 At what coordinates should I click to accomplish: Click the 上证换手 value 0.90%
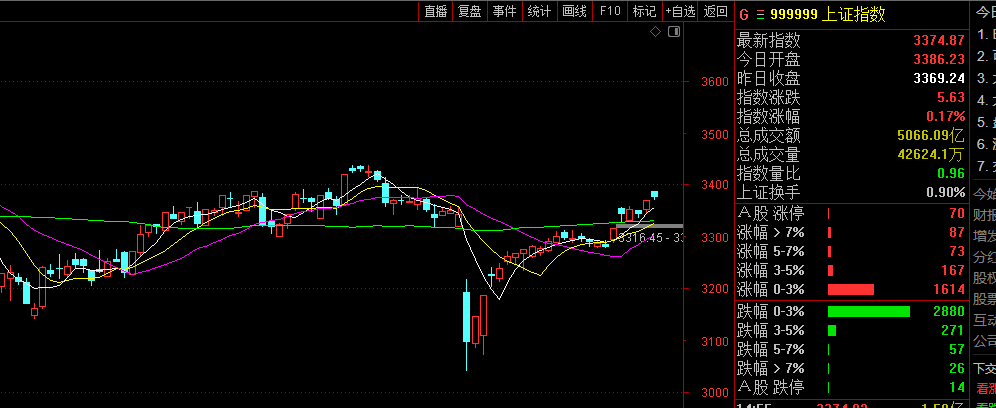pyautogui.click(x=946, y=193)
